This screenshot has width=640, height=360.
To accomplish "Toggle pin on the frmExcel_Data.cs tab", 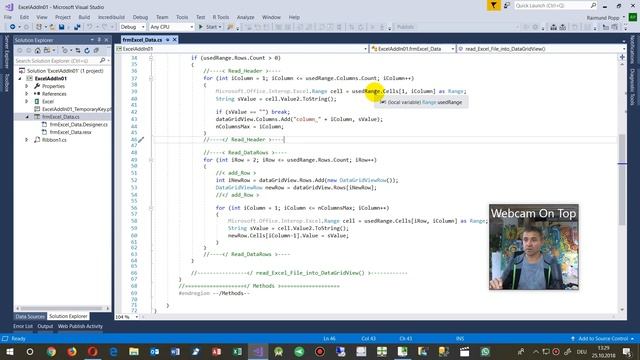I will pos(168,40).
